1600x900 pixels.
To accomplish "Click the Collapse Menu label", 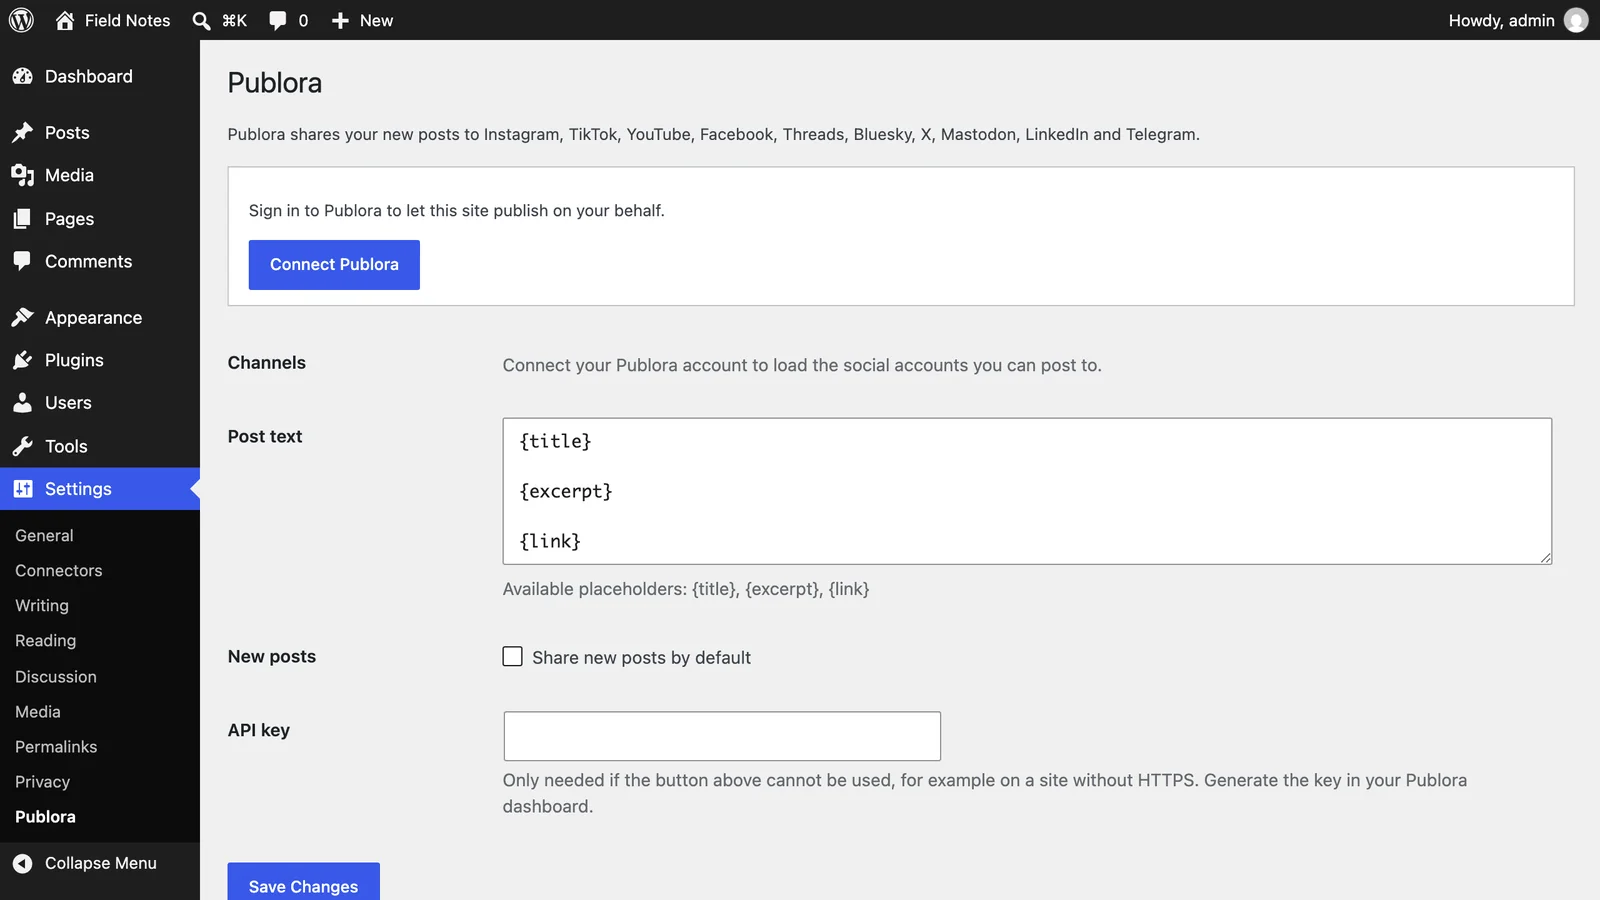I will click(101, 863).
